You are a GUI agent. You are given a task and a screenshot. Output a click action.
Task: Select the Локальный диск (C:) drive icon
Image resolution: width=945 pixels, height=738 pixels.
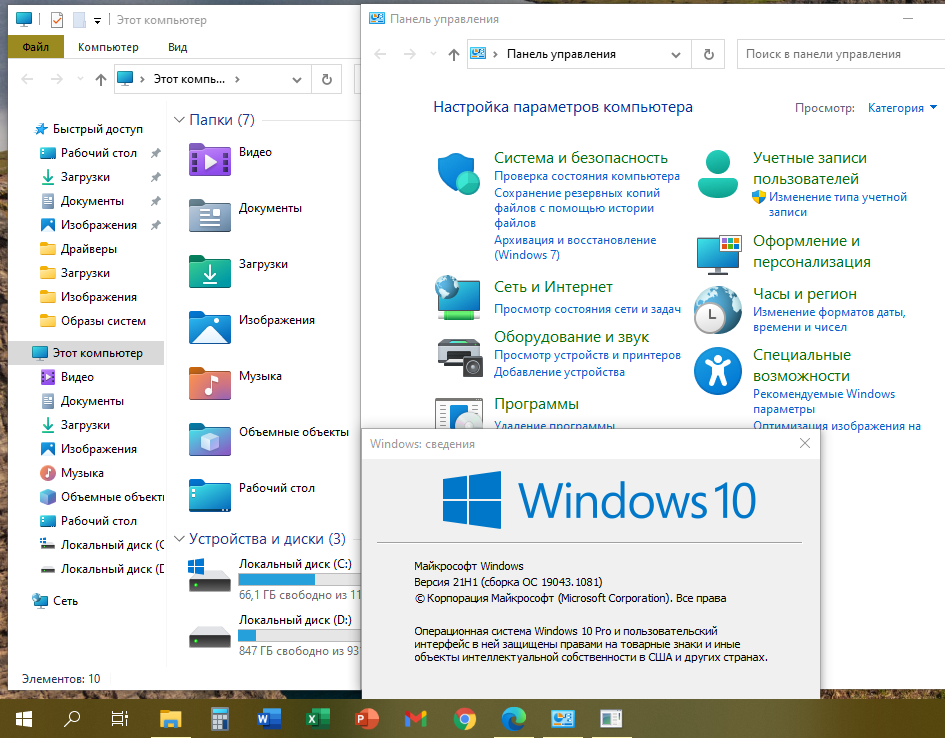tap(209, 575)
